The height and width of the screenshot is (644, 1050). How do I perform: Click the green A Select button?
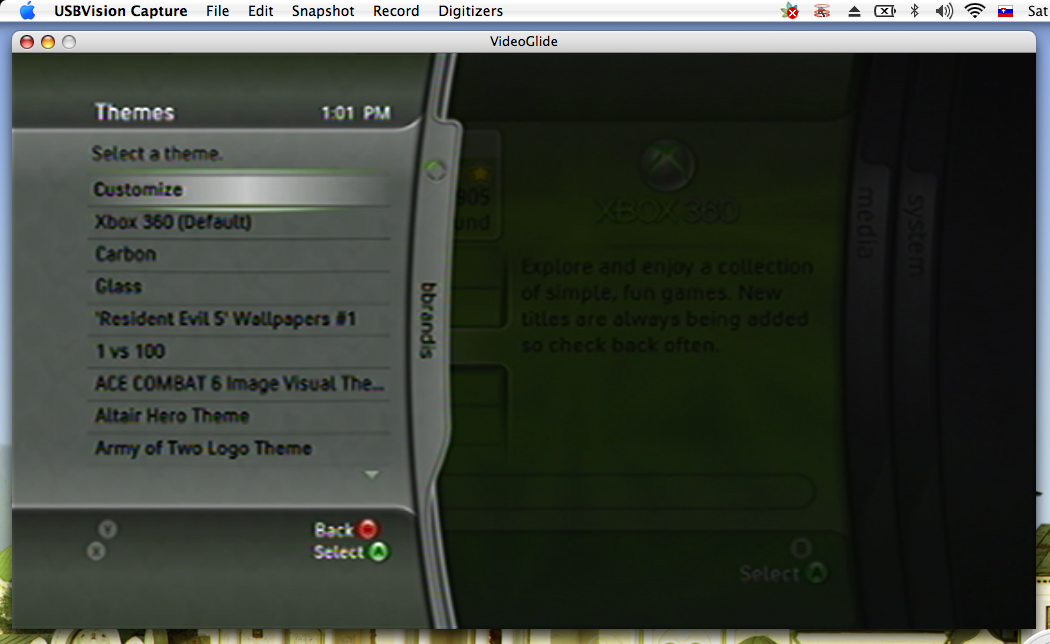tap(378, 552)
